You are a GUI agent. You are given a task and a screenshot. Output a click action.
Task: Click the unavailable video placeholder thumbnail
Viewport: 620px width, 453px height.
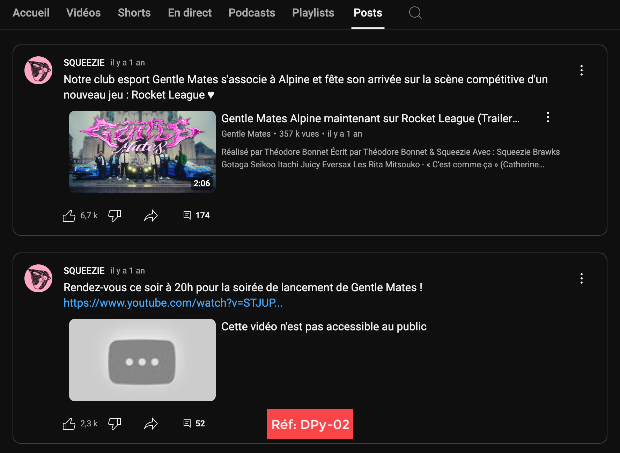point(142,360)
